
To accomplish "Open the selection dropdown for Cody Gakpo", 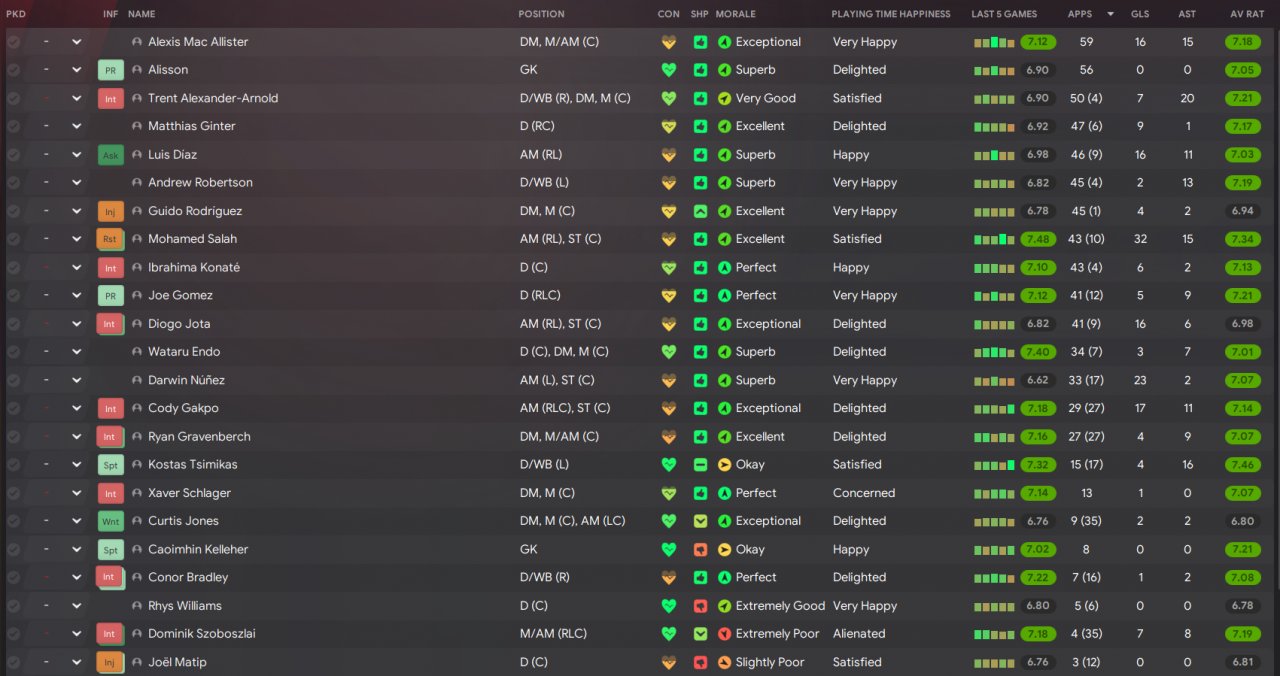I will point(76,408).
